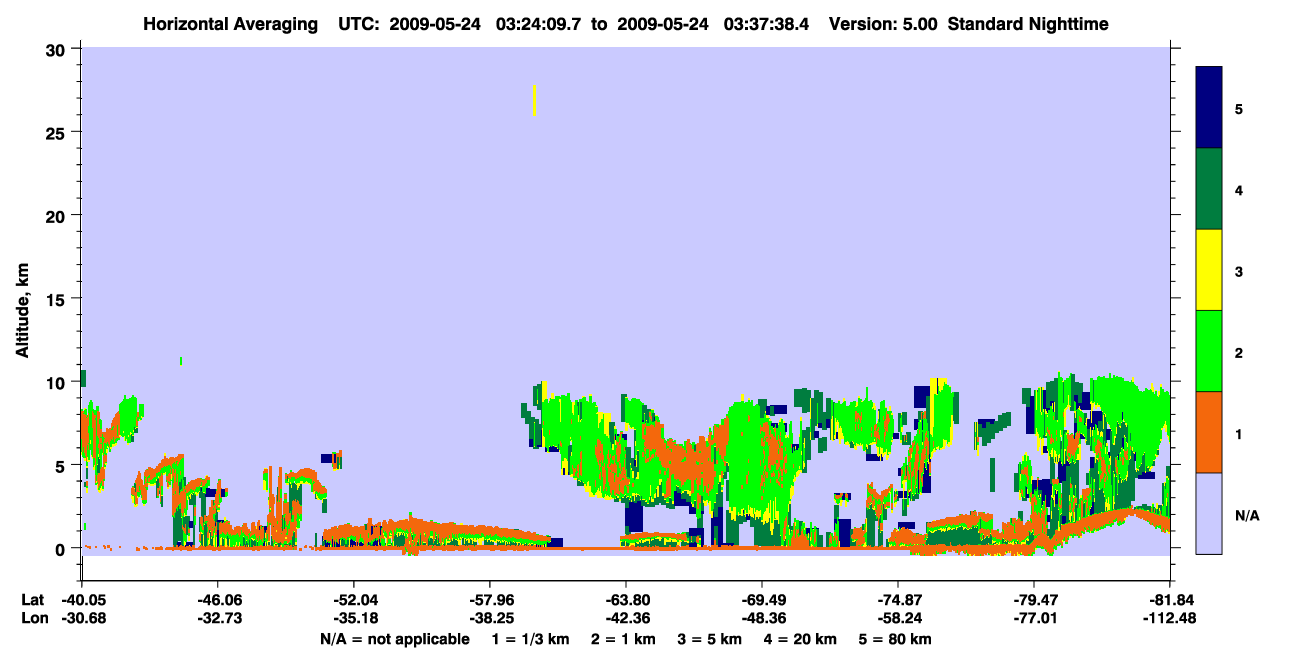This screenshot has width=1300, height=667.
Task: Click latitude value -81.84
Action: coord(1170,600)
